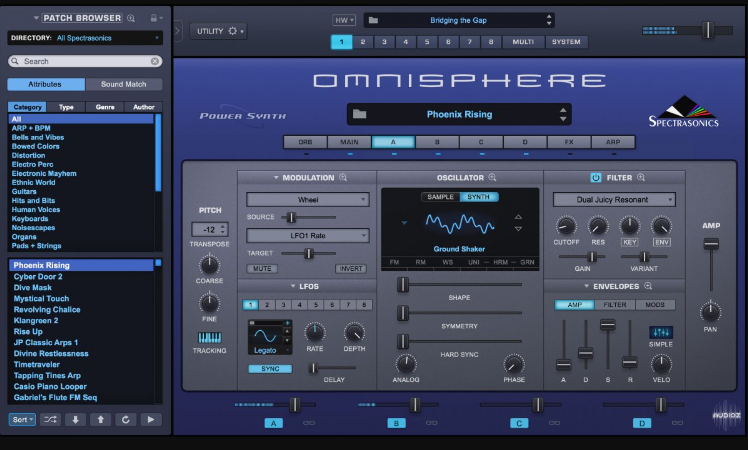Collapse the Envelopes section triangle

pos(586,286)
